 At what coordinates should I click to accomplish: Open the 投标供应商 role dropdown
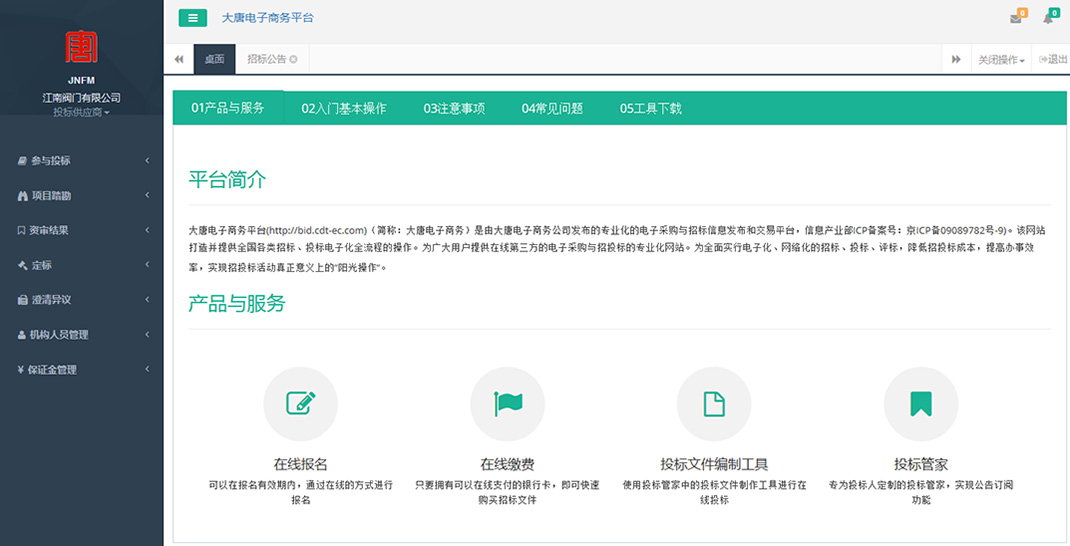pos(81,112)
